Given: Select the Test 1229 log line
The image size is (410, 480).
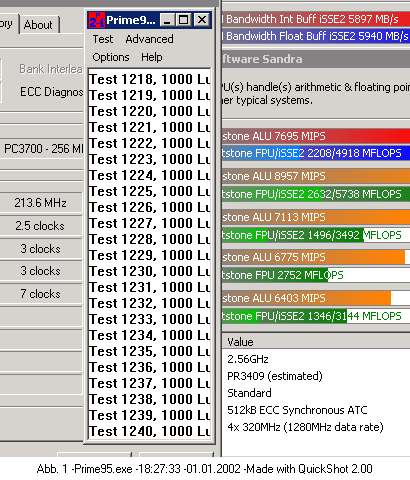Looking at the screenshot, I should (x=150, y=255).
